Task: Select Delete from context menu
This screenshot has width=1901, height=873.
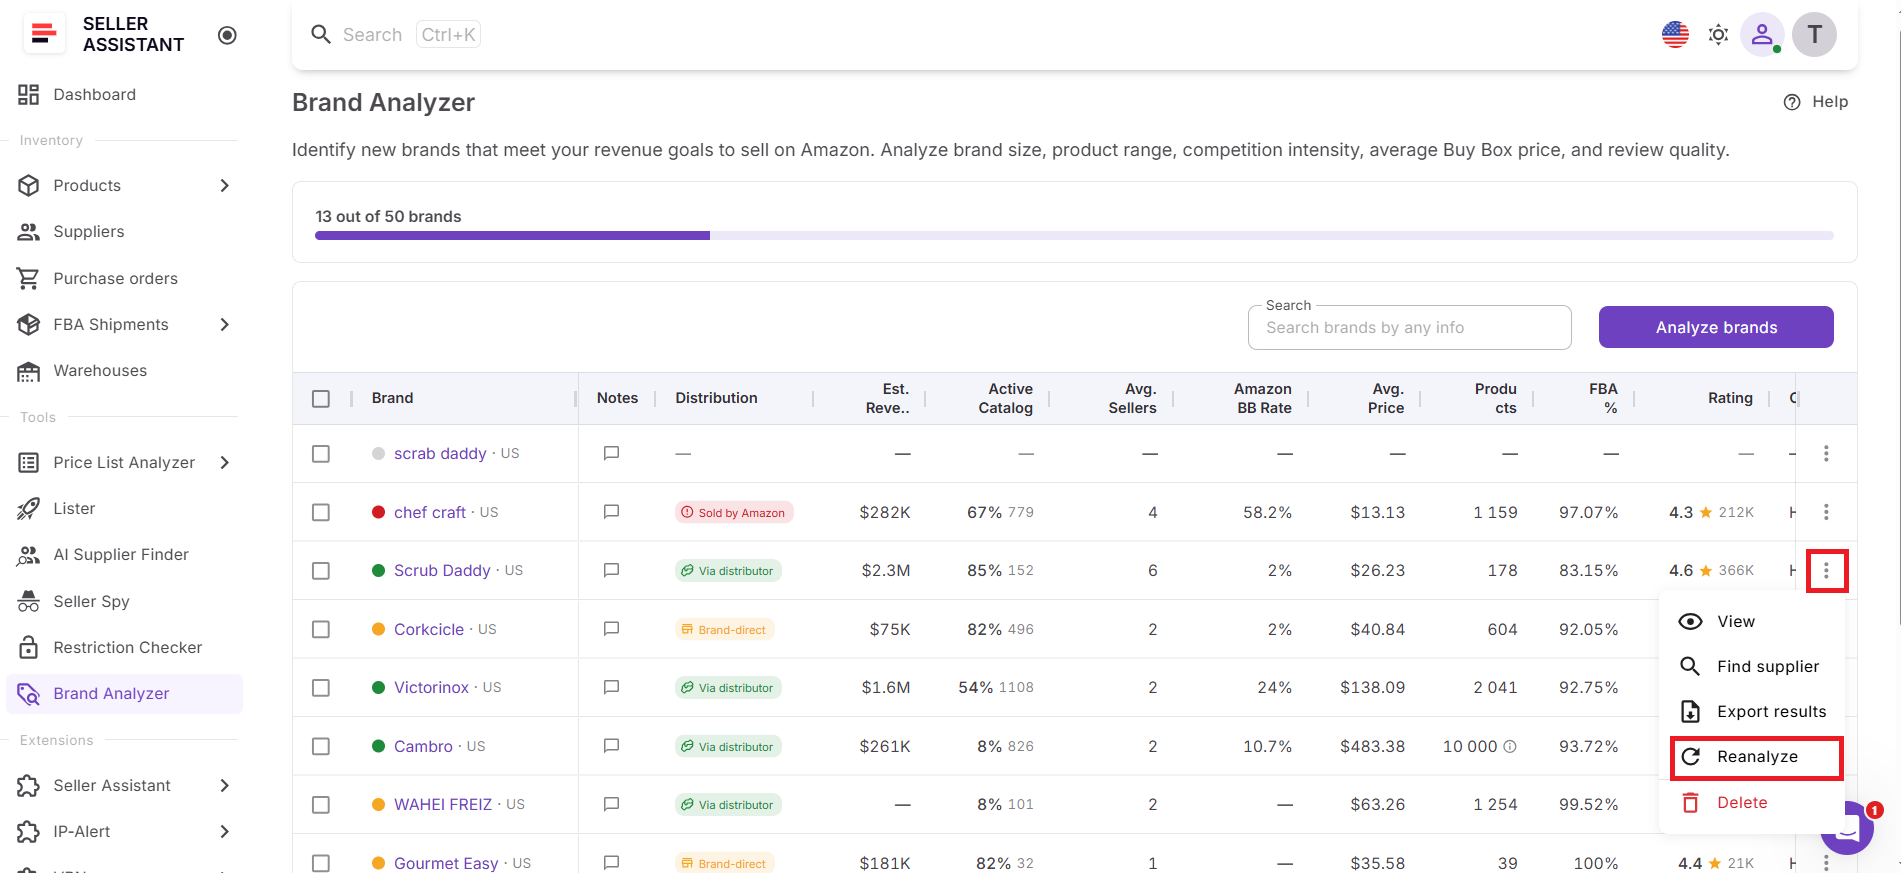Action: (x=1751, y=802)
